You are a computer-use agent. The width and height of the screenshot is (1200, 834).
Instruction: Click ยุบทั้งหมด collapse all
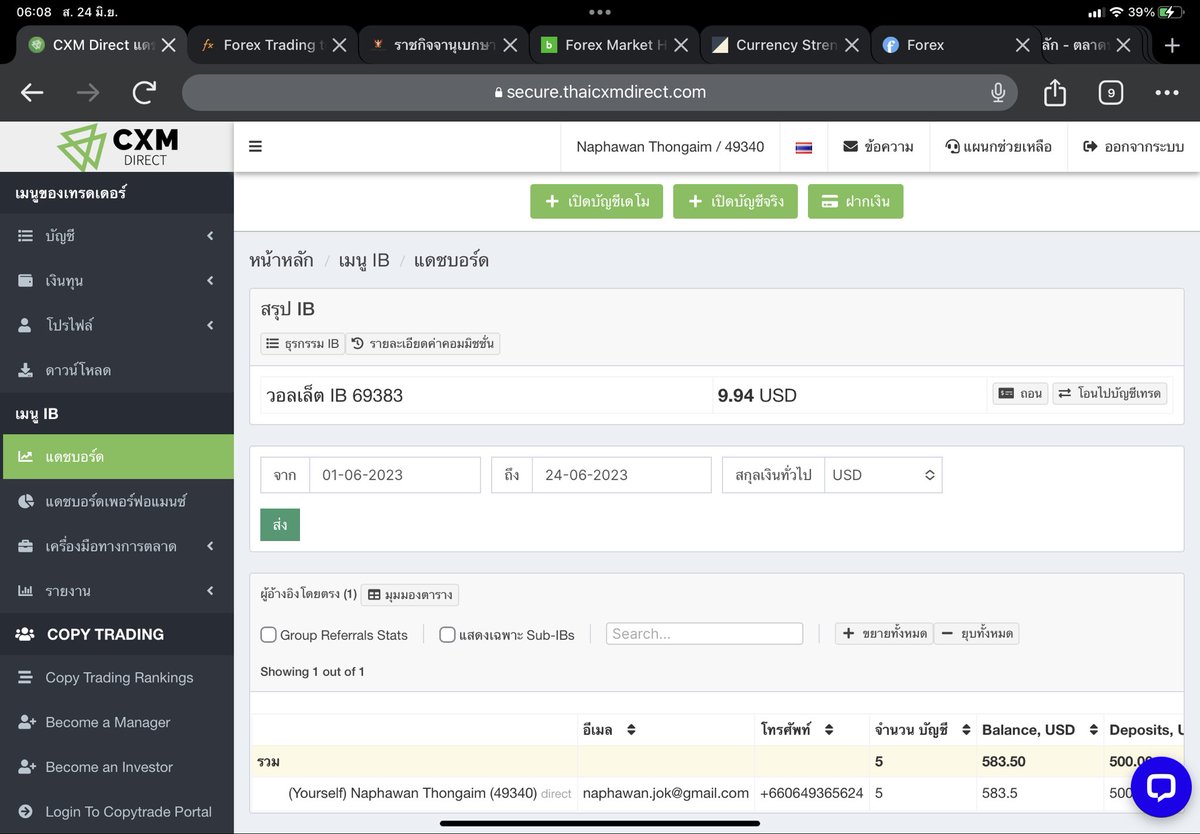[x=976, y=633]
